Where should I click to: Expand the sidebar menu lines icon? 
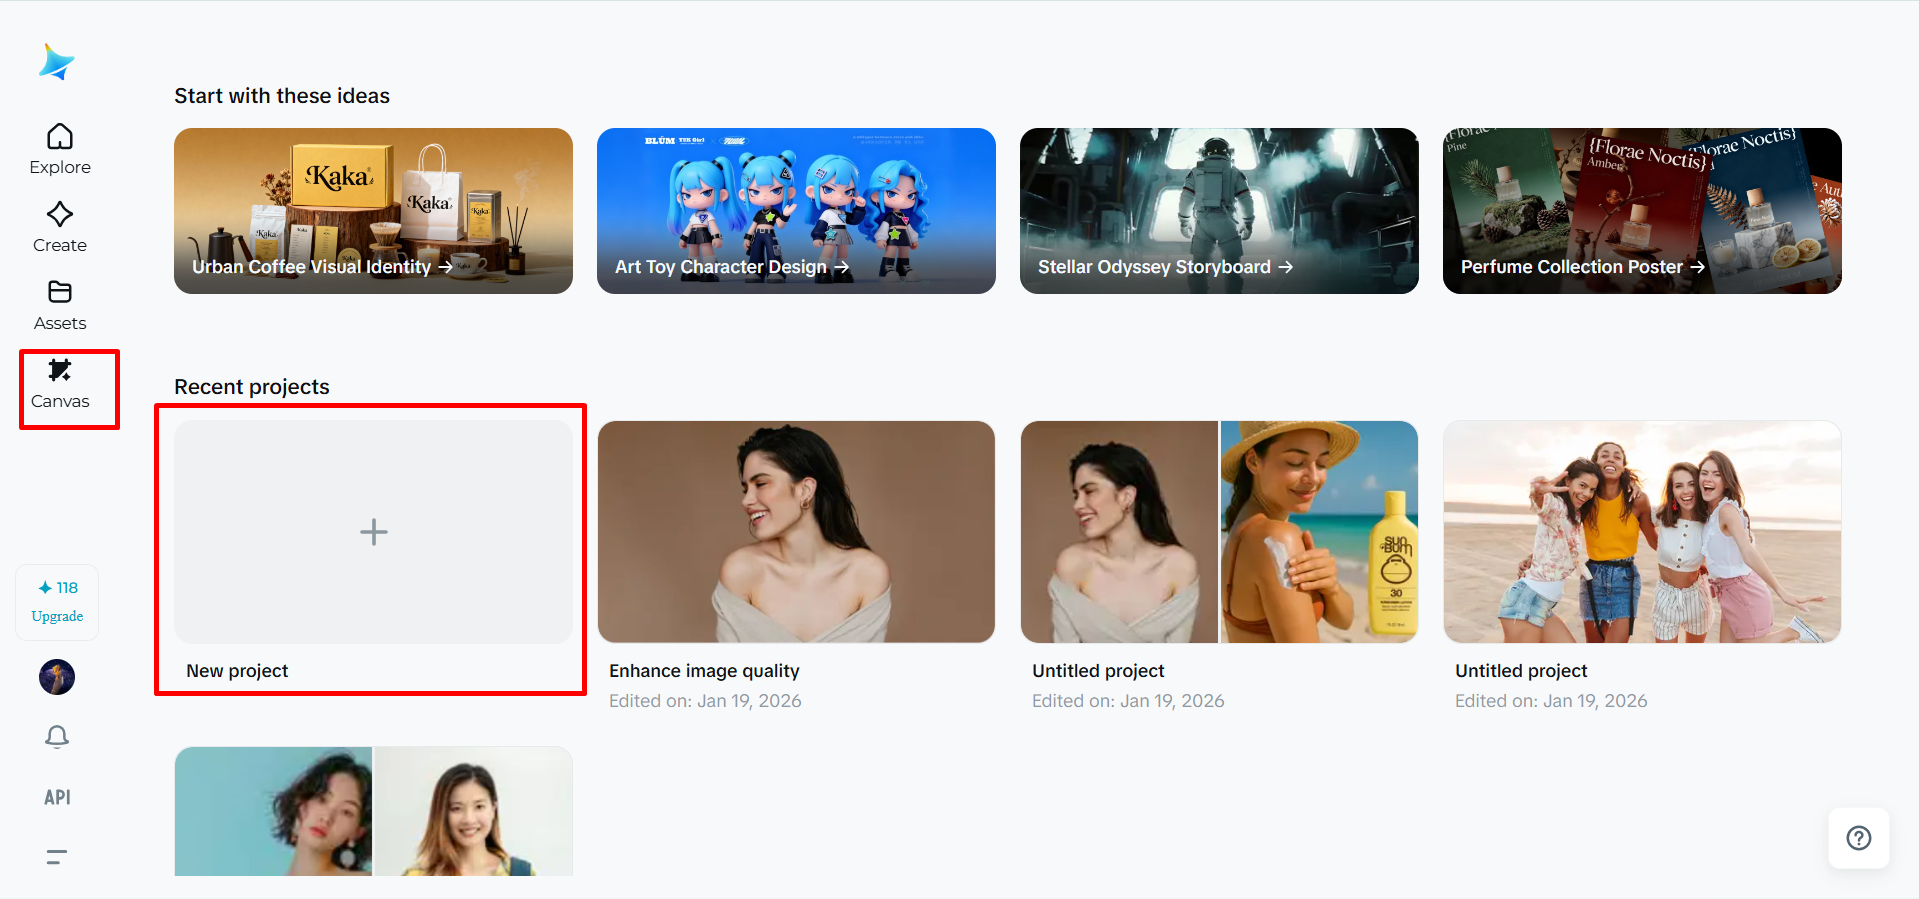point(57,857)
